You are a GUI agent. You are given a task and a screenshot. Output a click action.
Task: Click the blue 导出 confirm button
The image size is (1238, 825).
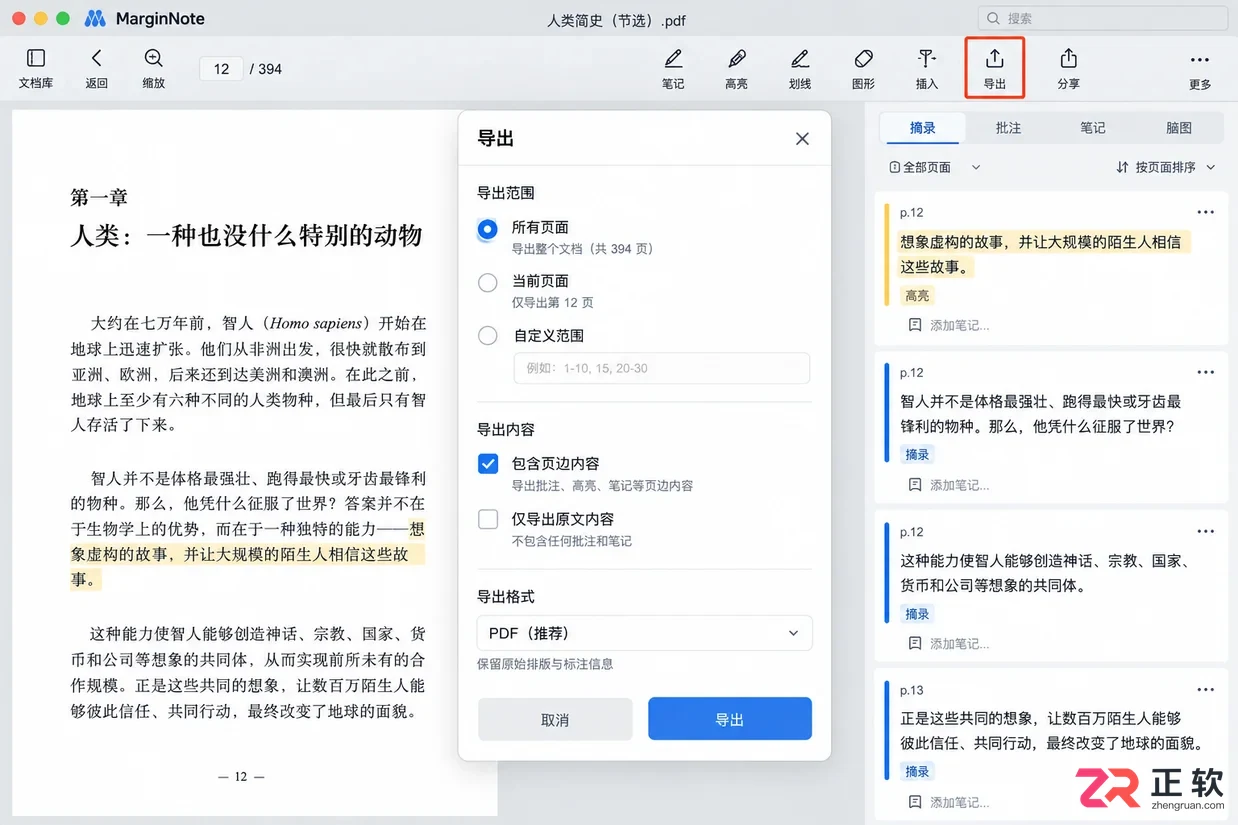pos(730,720)
